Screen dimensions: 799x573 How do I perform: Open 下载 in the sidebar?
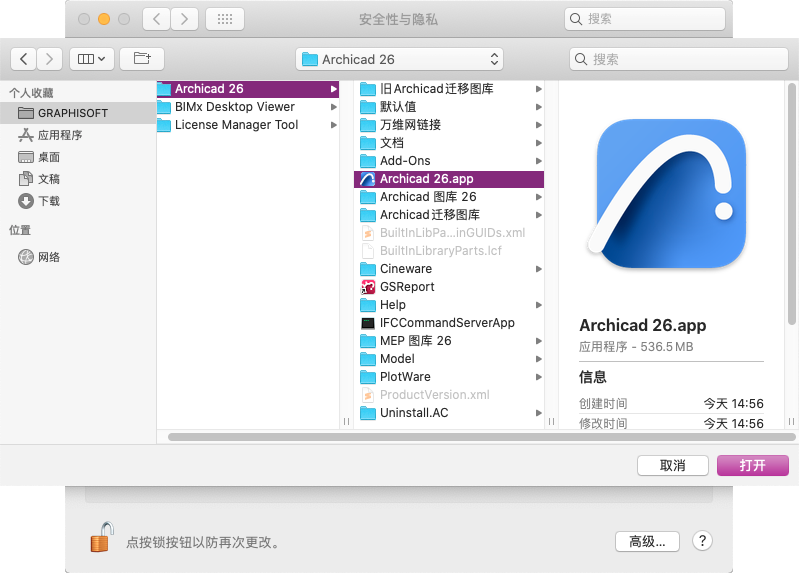click(x=78, y=201)
